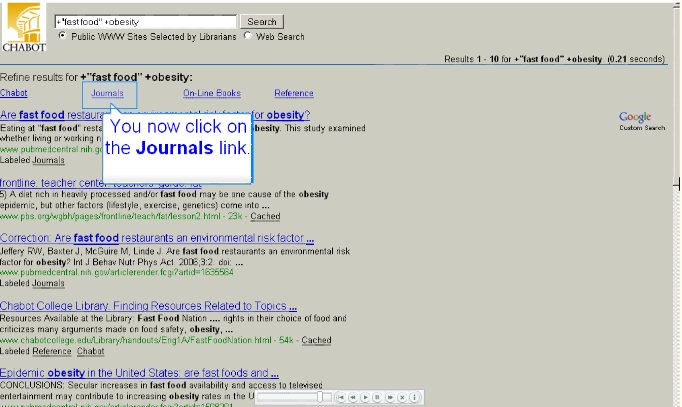Click the playback progress slider handle
682x407 pixels.
click(x=320, y=397)
